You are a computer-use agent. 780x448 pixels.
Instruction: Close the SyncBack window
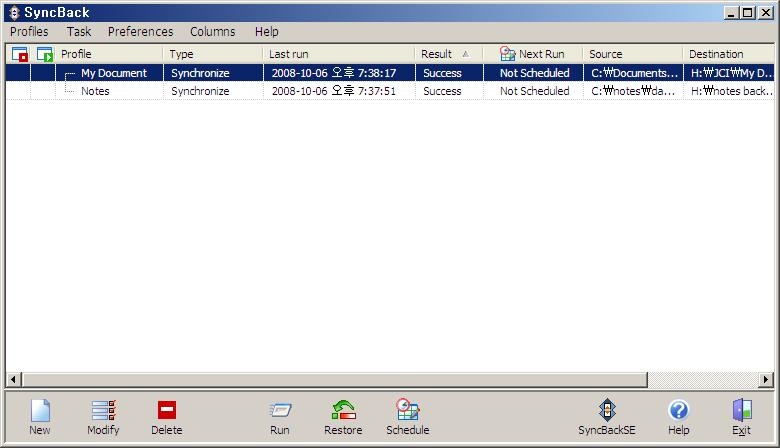pos(766,13)
